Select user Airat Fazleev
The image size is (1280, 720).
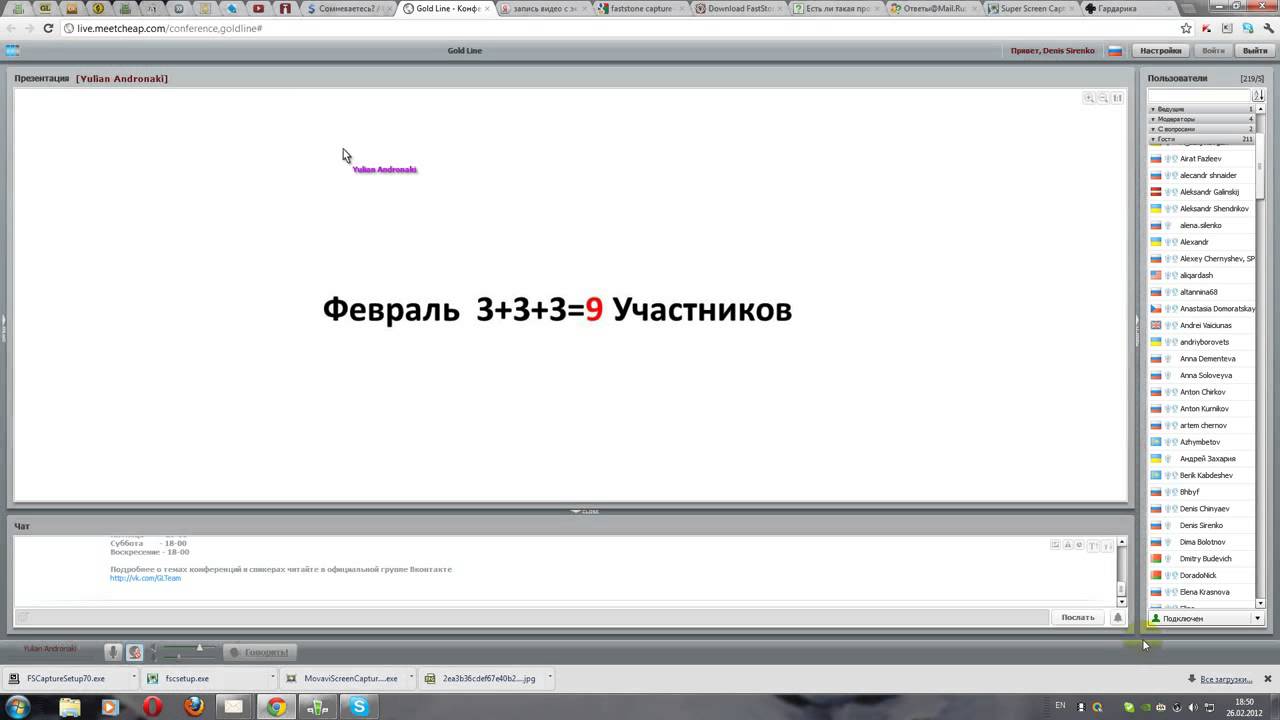pos(1200,158)
